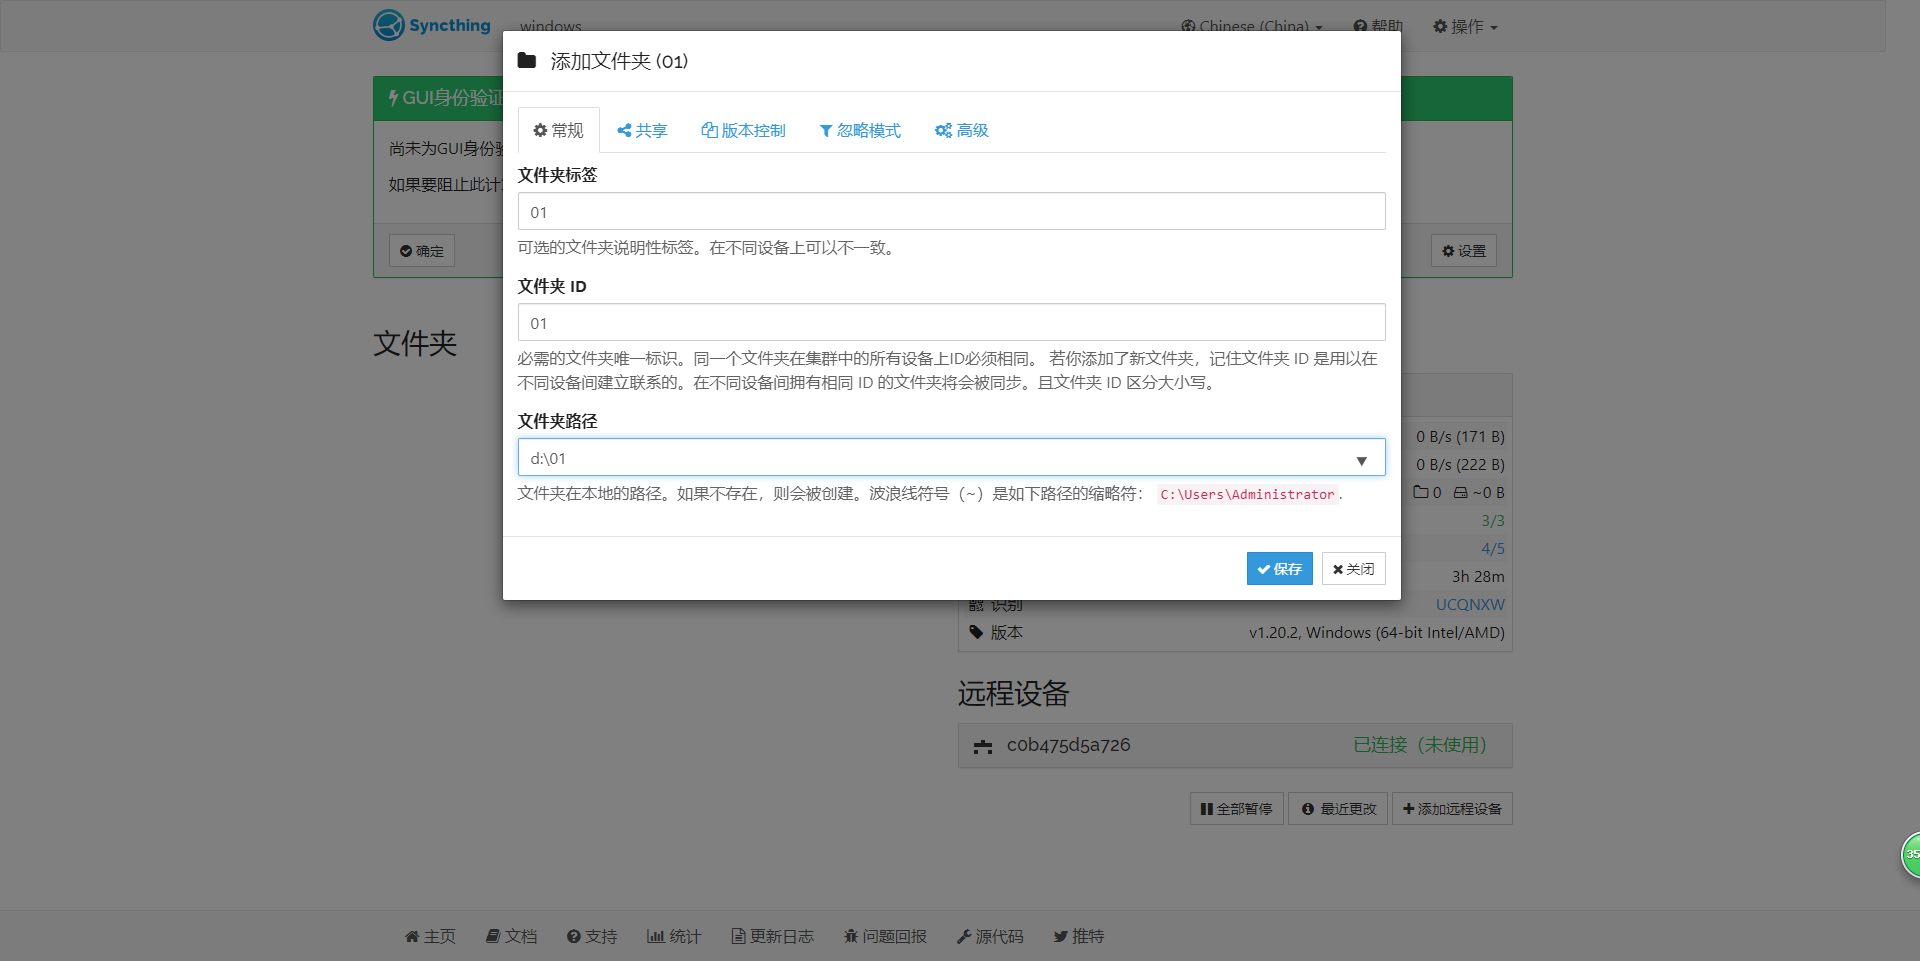Open the 更新日志 footer link
The height and width of the screenshot is (961, 1920).
click(x=772, y=936)
